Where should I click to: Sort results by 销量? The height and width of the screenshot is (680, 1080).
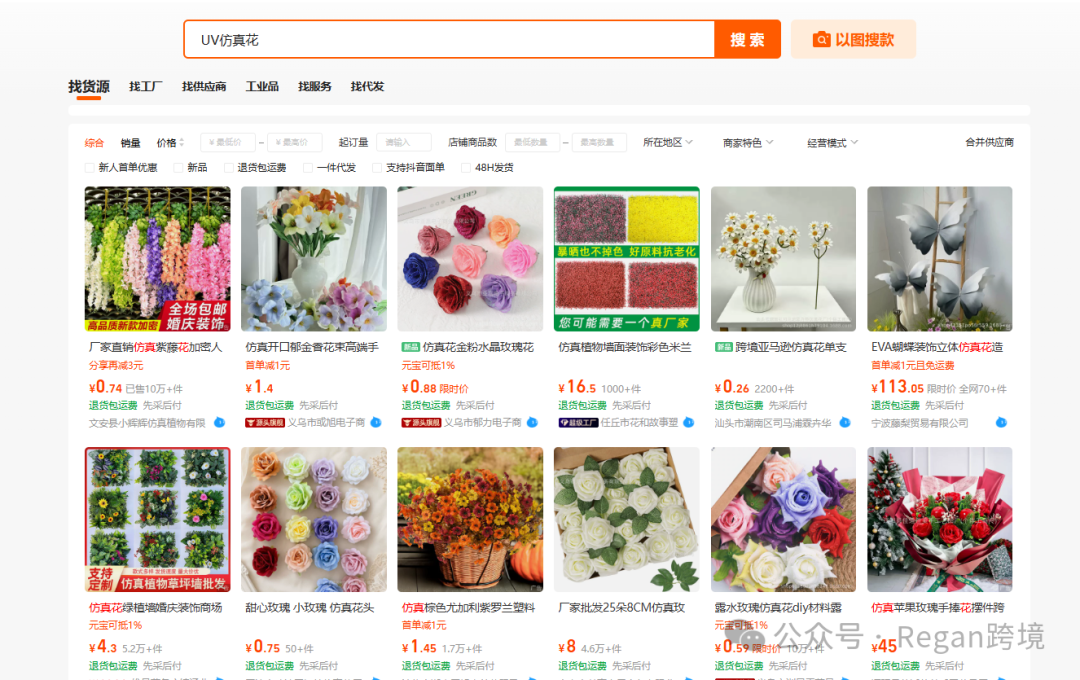[x=130, y=143]
